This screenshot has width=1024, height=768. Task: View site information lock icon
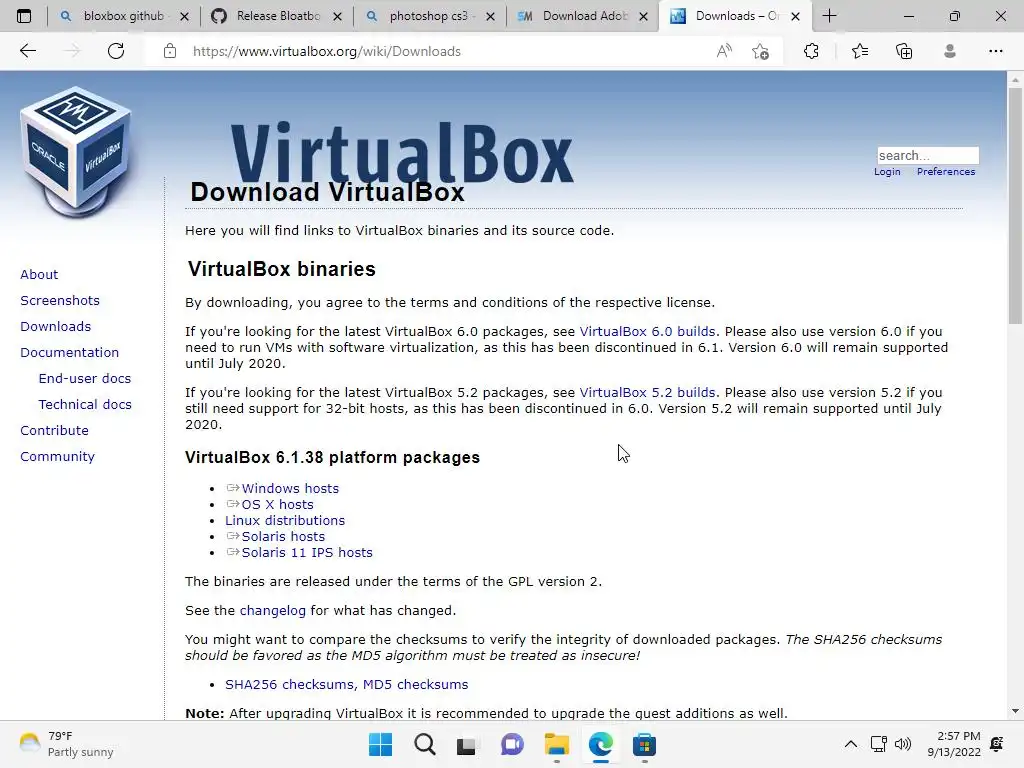pos(170,51)
